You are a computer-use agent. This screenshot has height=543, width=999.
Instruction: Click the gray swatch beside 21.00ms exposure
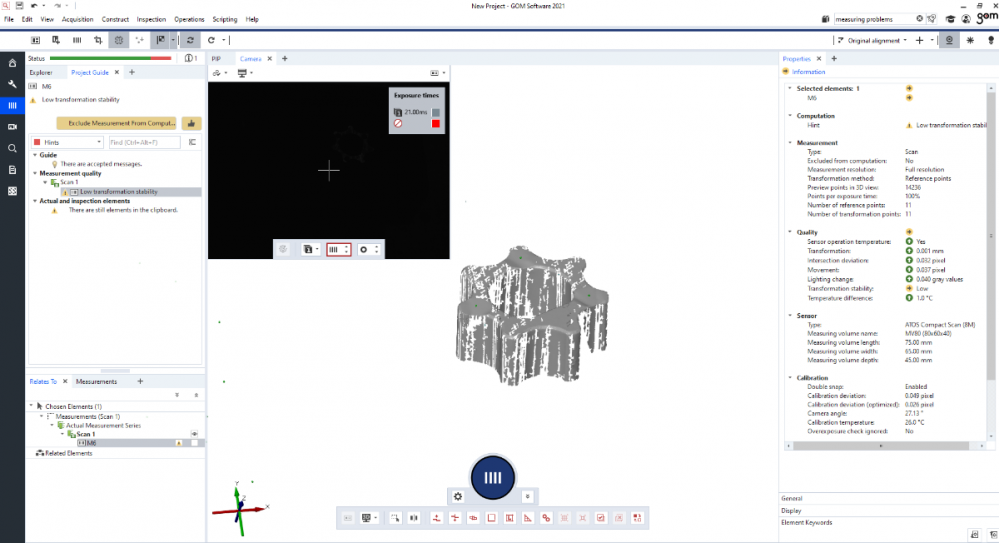pyautogui.click(x=436, y=112)
